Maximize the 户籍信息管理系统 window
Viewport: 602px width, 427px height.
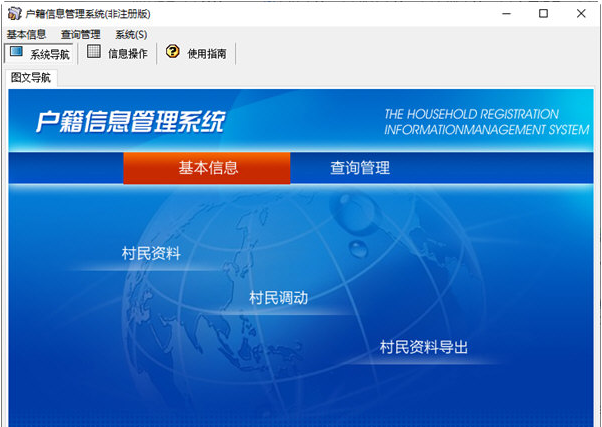543,13
